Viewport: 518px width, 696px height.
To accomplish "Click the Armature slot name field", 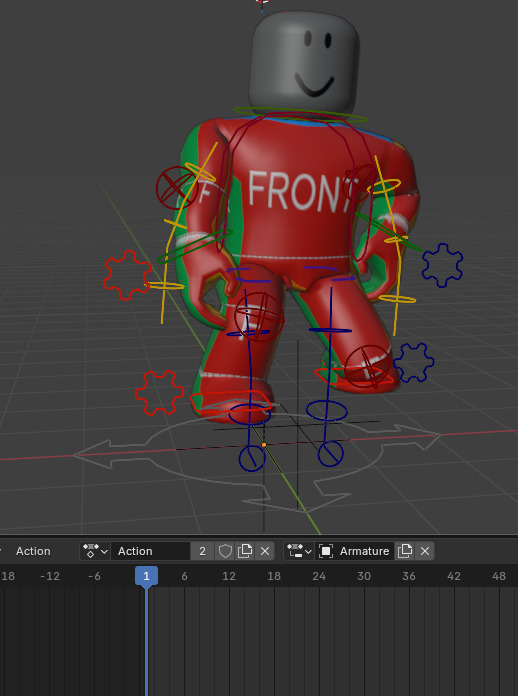I will point(364,551).
